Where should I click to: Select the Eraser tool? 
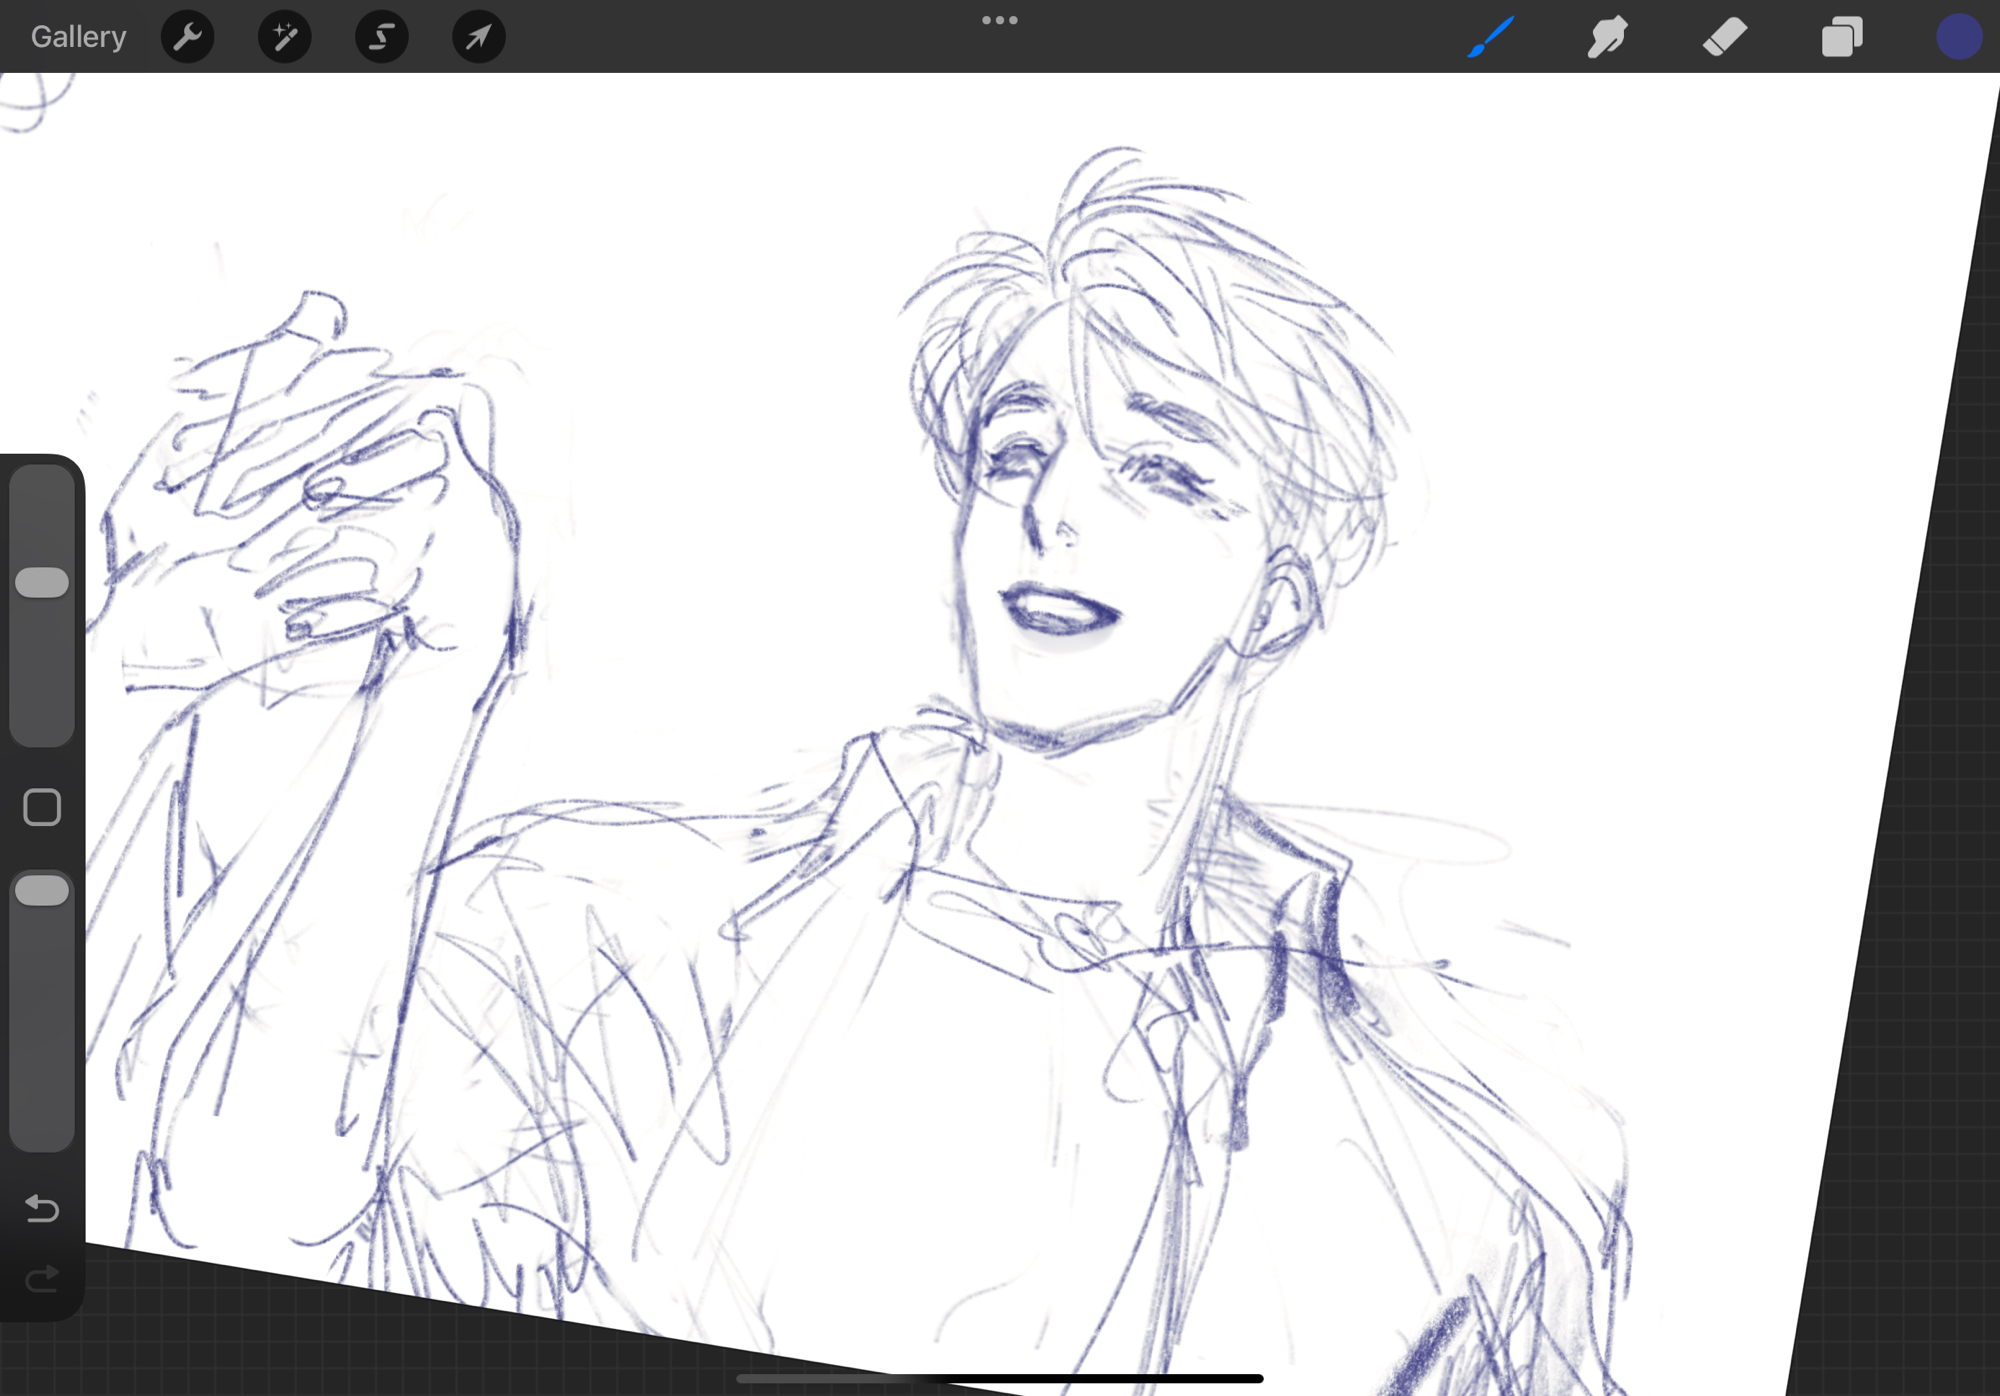1724,37
